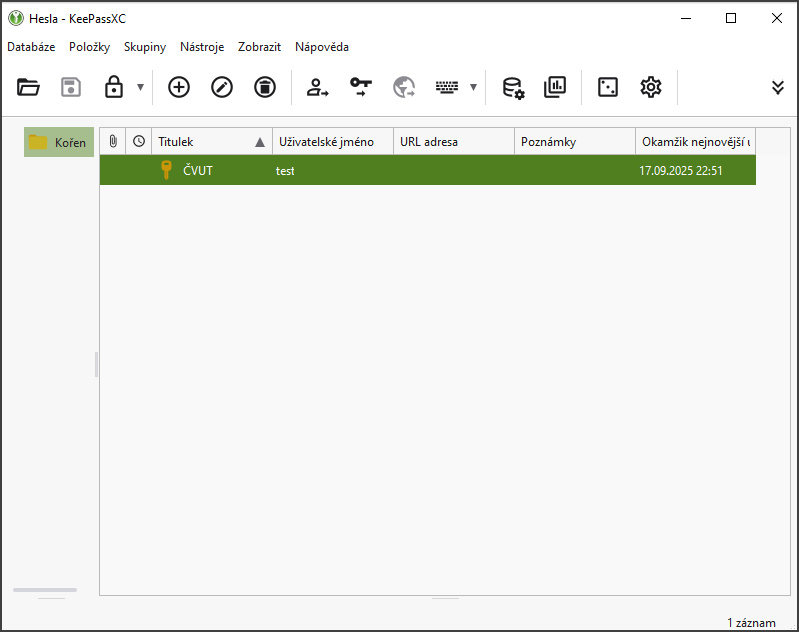Delete the selected entry with trash icon
Viewport: 799px width, 632px height.
pyautogui.click(x=264, y=87)
